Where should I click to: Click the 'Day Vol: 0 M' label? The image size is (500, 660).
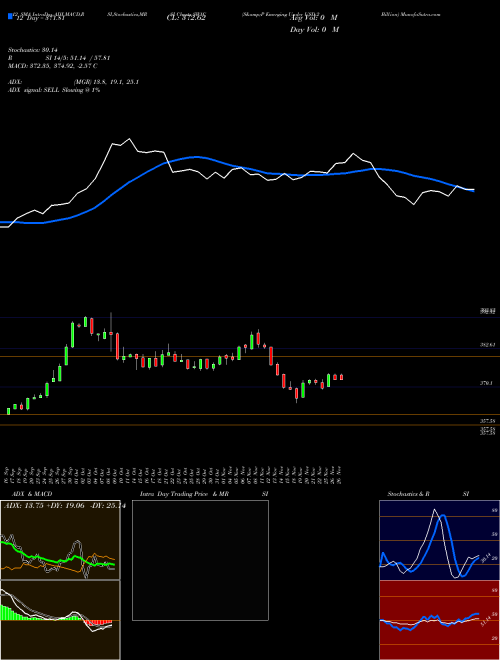(x=314, y=29)
